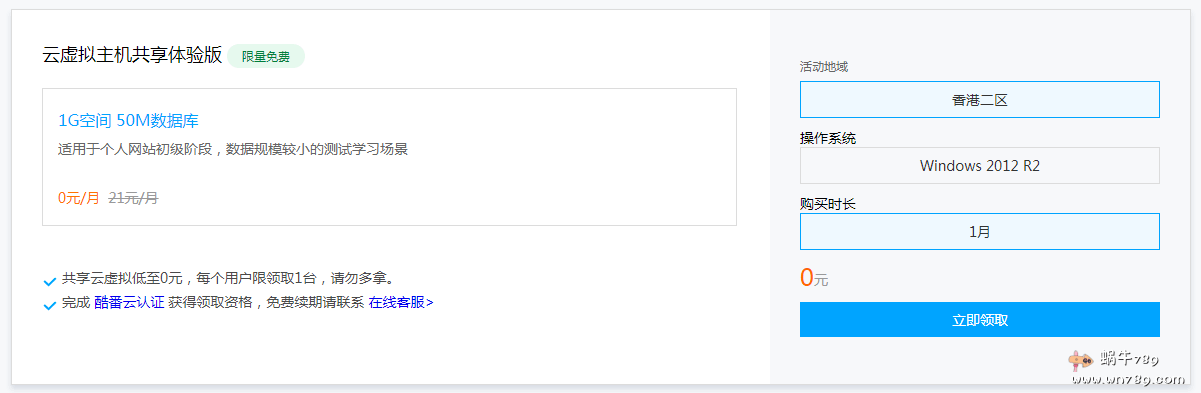Select the 1G空间 50M数据库 plan title

pyautogui.click(x=128, y=121)
